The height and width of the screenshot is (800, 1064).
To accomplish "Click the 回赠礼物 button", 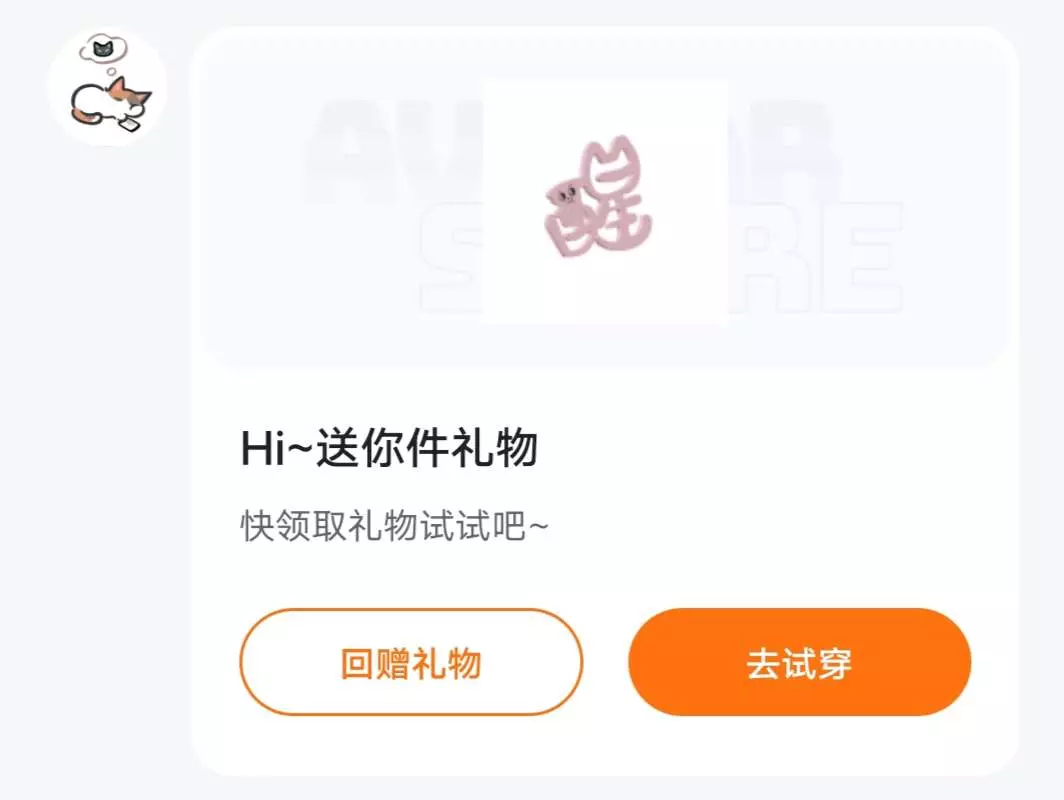I will (x=411, y=662).
